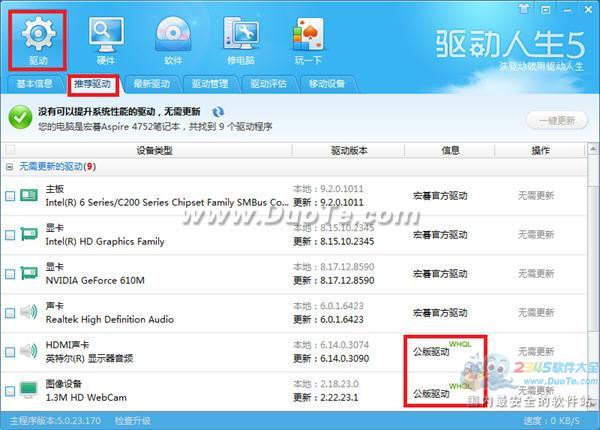Tick the checkbox for Intel HD Graphics Family

[10, 235]
